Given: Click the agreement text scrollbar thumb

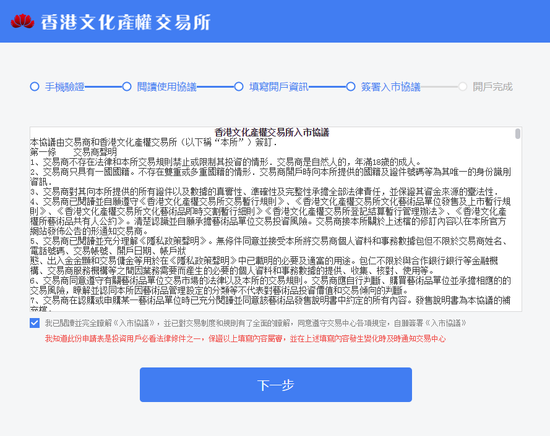Looking at the screenshot, I should tap(518, 134).
